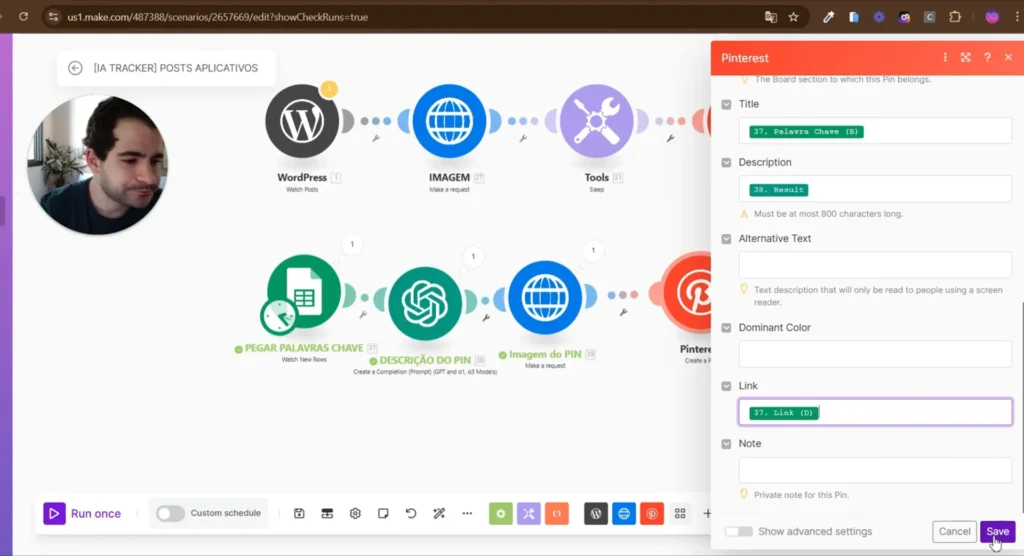Click the blue HTTP favorite icon

click(x=624, y=514)
